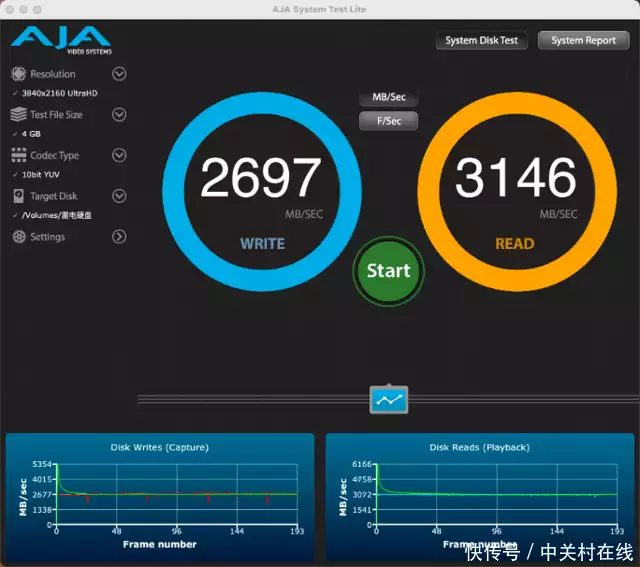Open the Settings arrow expander

pos(119,237)
